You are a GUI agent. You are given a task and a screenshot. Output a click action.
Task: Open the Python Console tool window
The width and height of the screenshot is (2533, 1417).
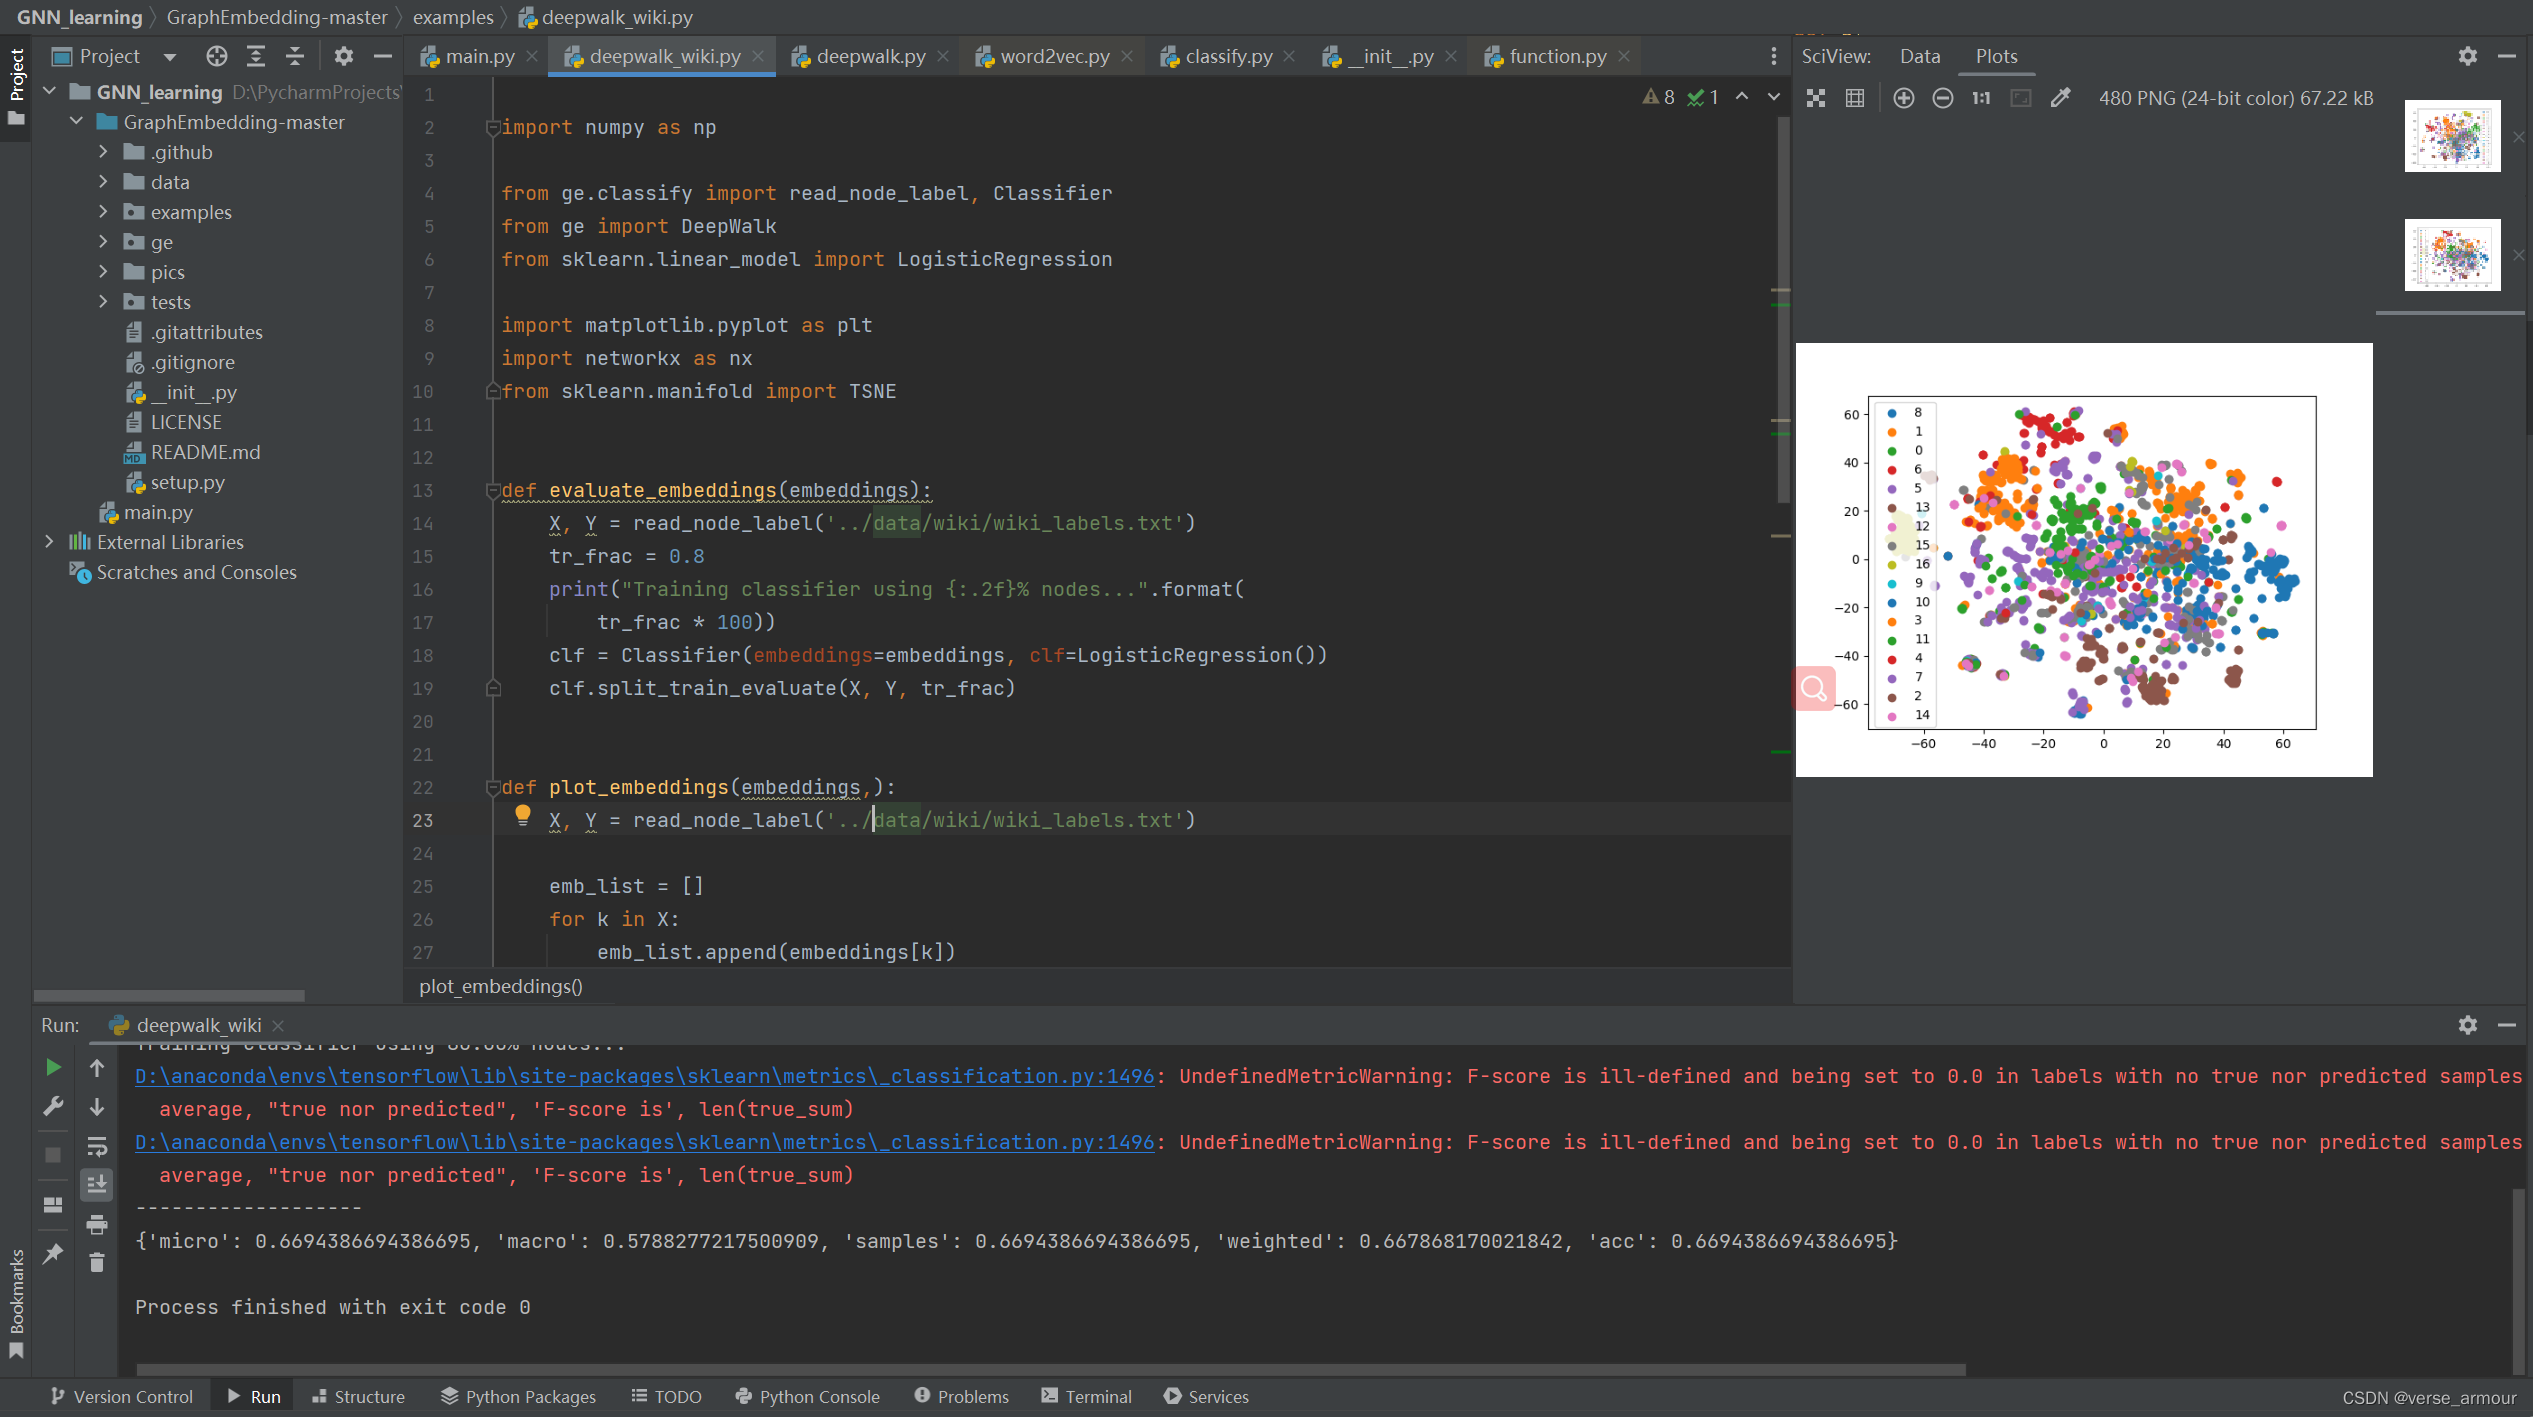(808, 1397)
